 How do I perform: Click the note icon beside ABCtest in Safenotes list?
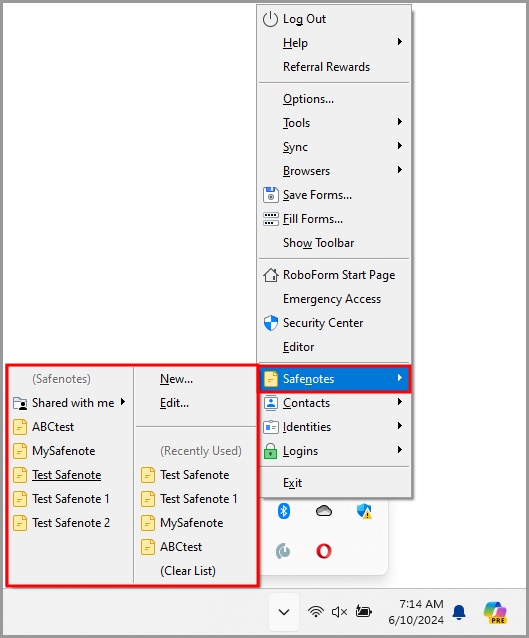[20, 427]
